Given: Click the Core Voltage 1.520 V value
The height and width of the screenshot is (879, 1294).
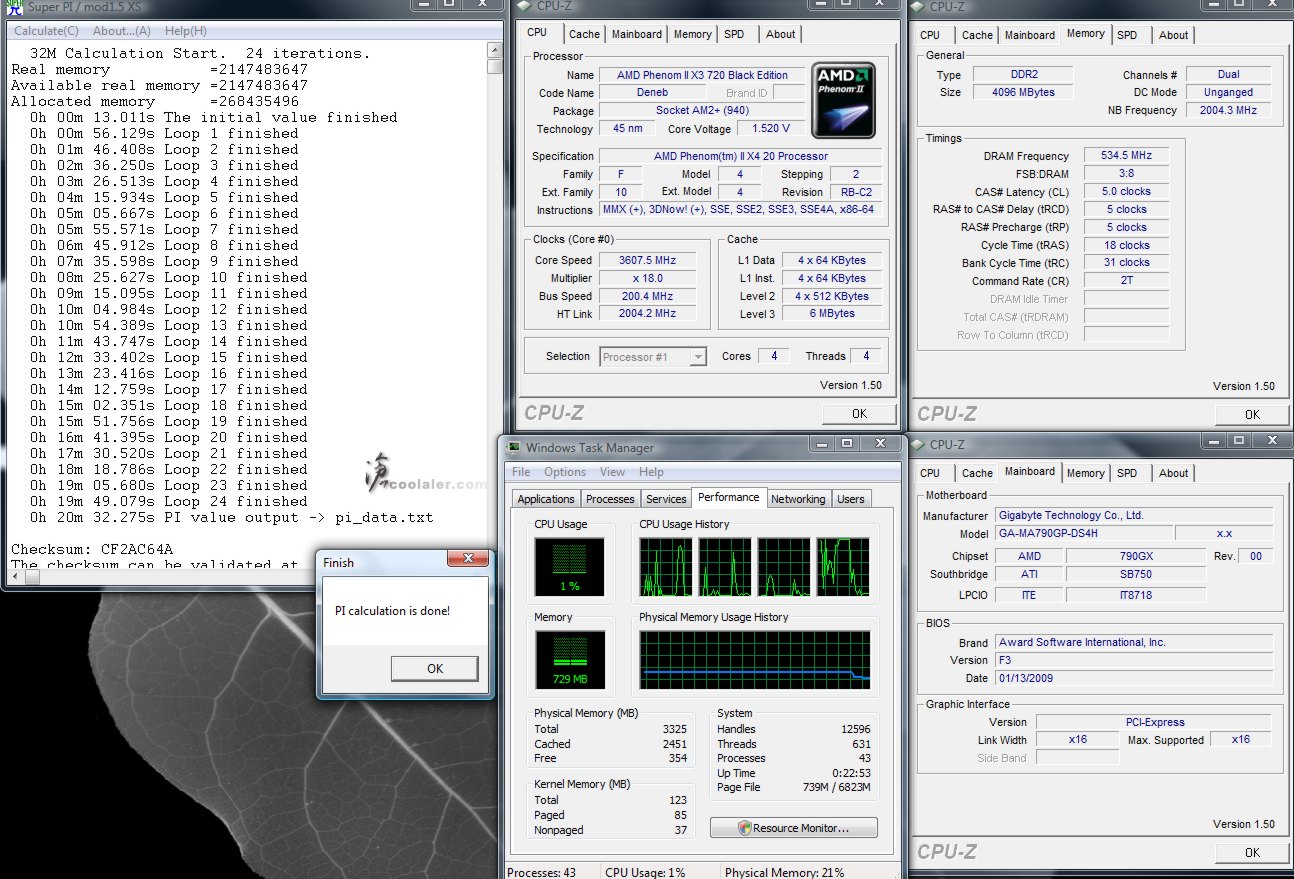Looking at the screenshot, I should [771, 129].
